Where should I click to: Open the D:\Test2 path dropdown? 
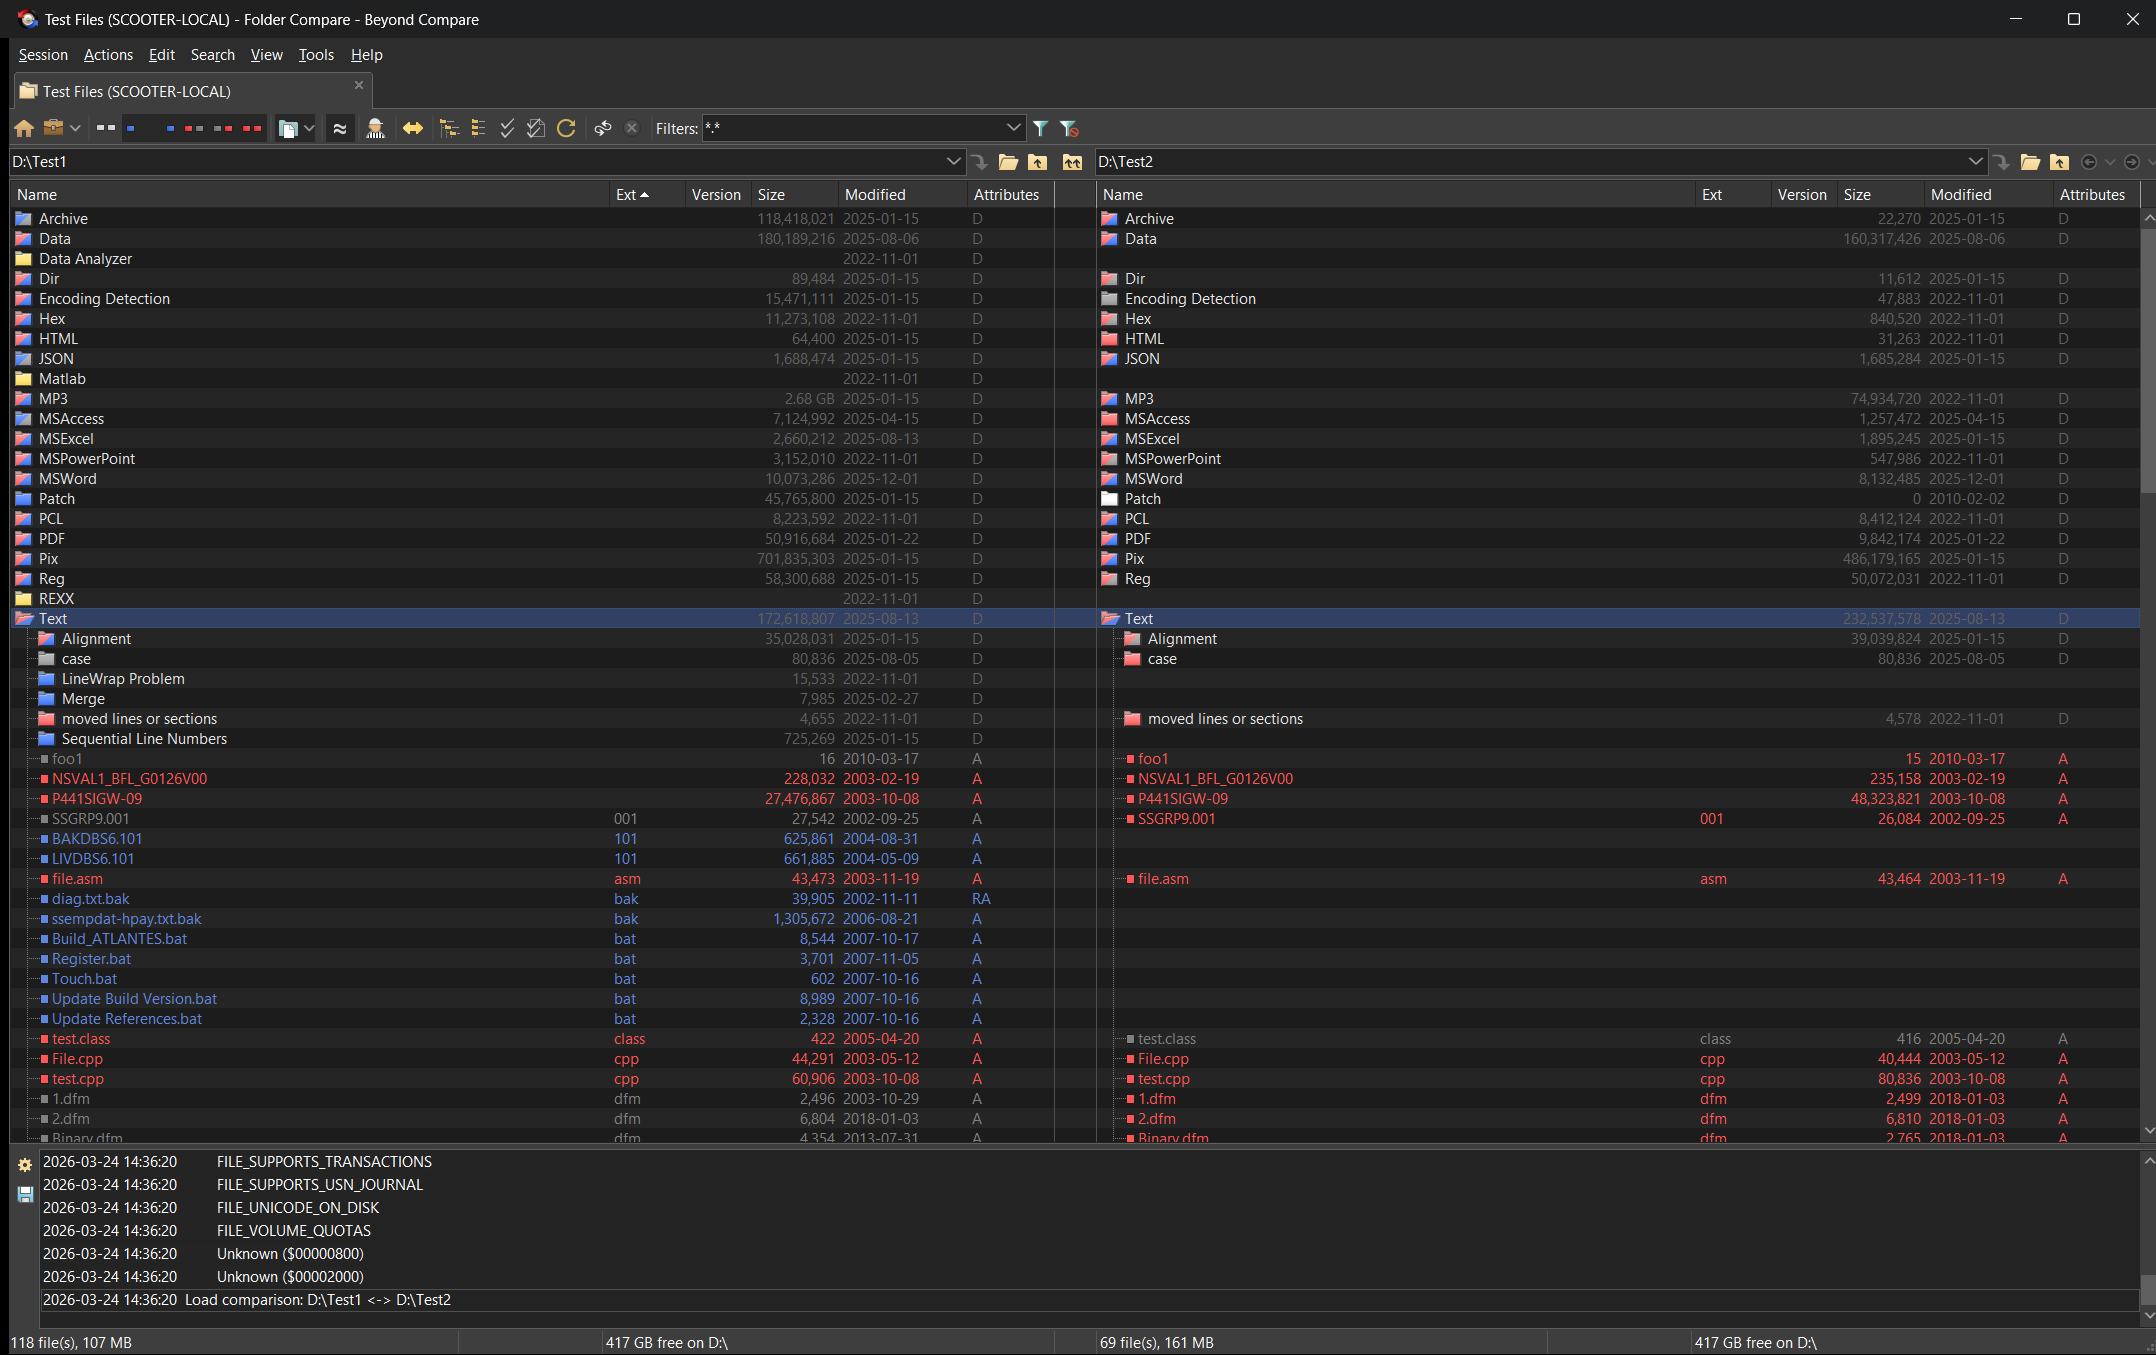(x=1975, y=162)
